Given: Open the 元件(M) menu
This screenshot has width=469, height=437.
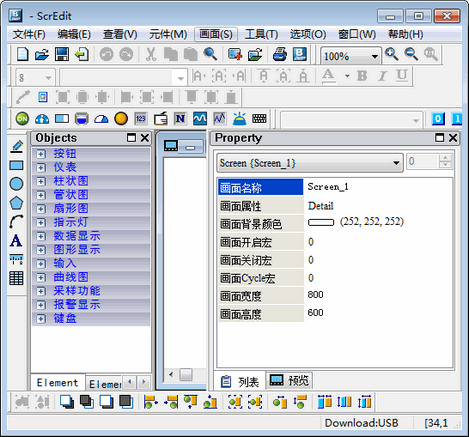Looking at the screenshot, I should click(x=168, y=34).
